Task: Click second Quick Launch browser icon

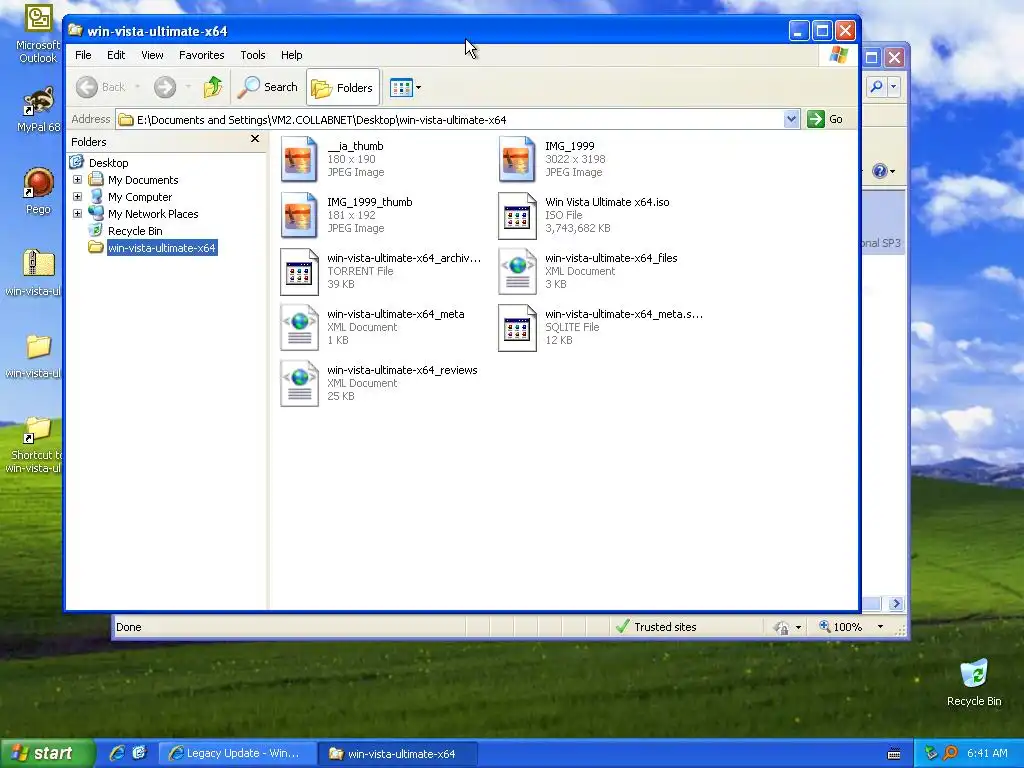Action: pos(139,753)
